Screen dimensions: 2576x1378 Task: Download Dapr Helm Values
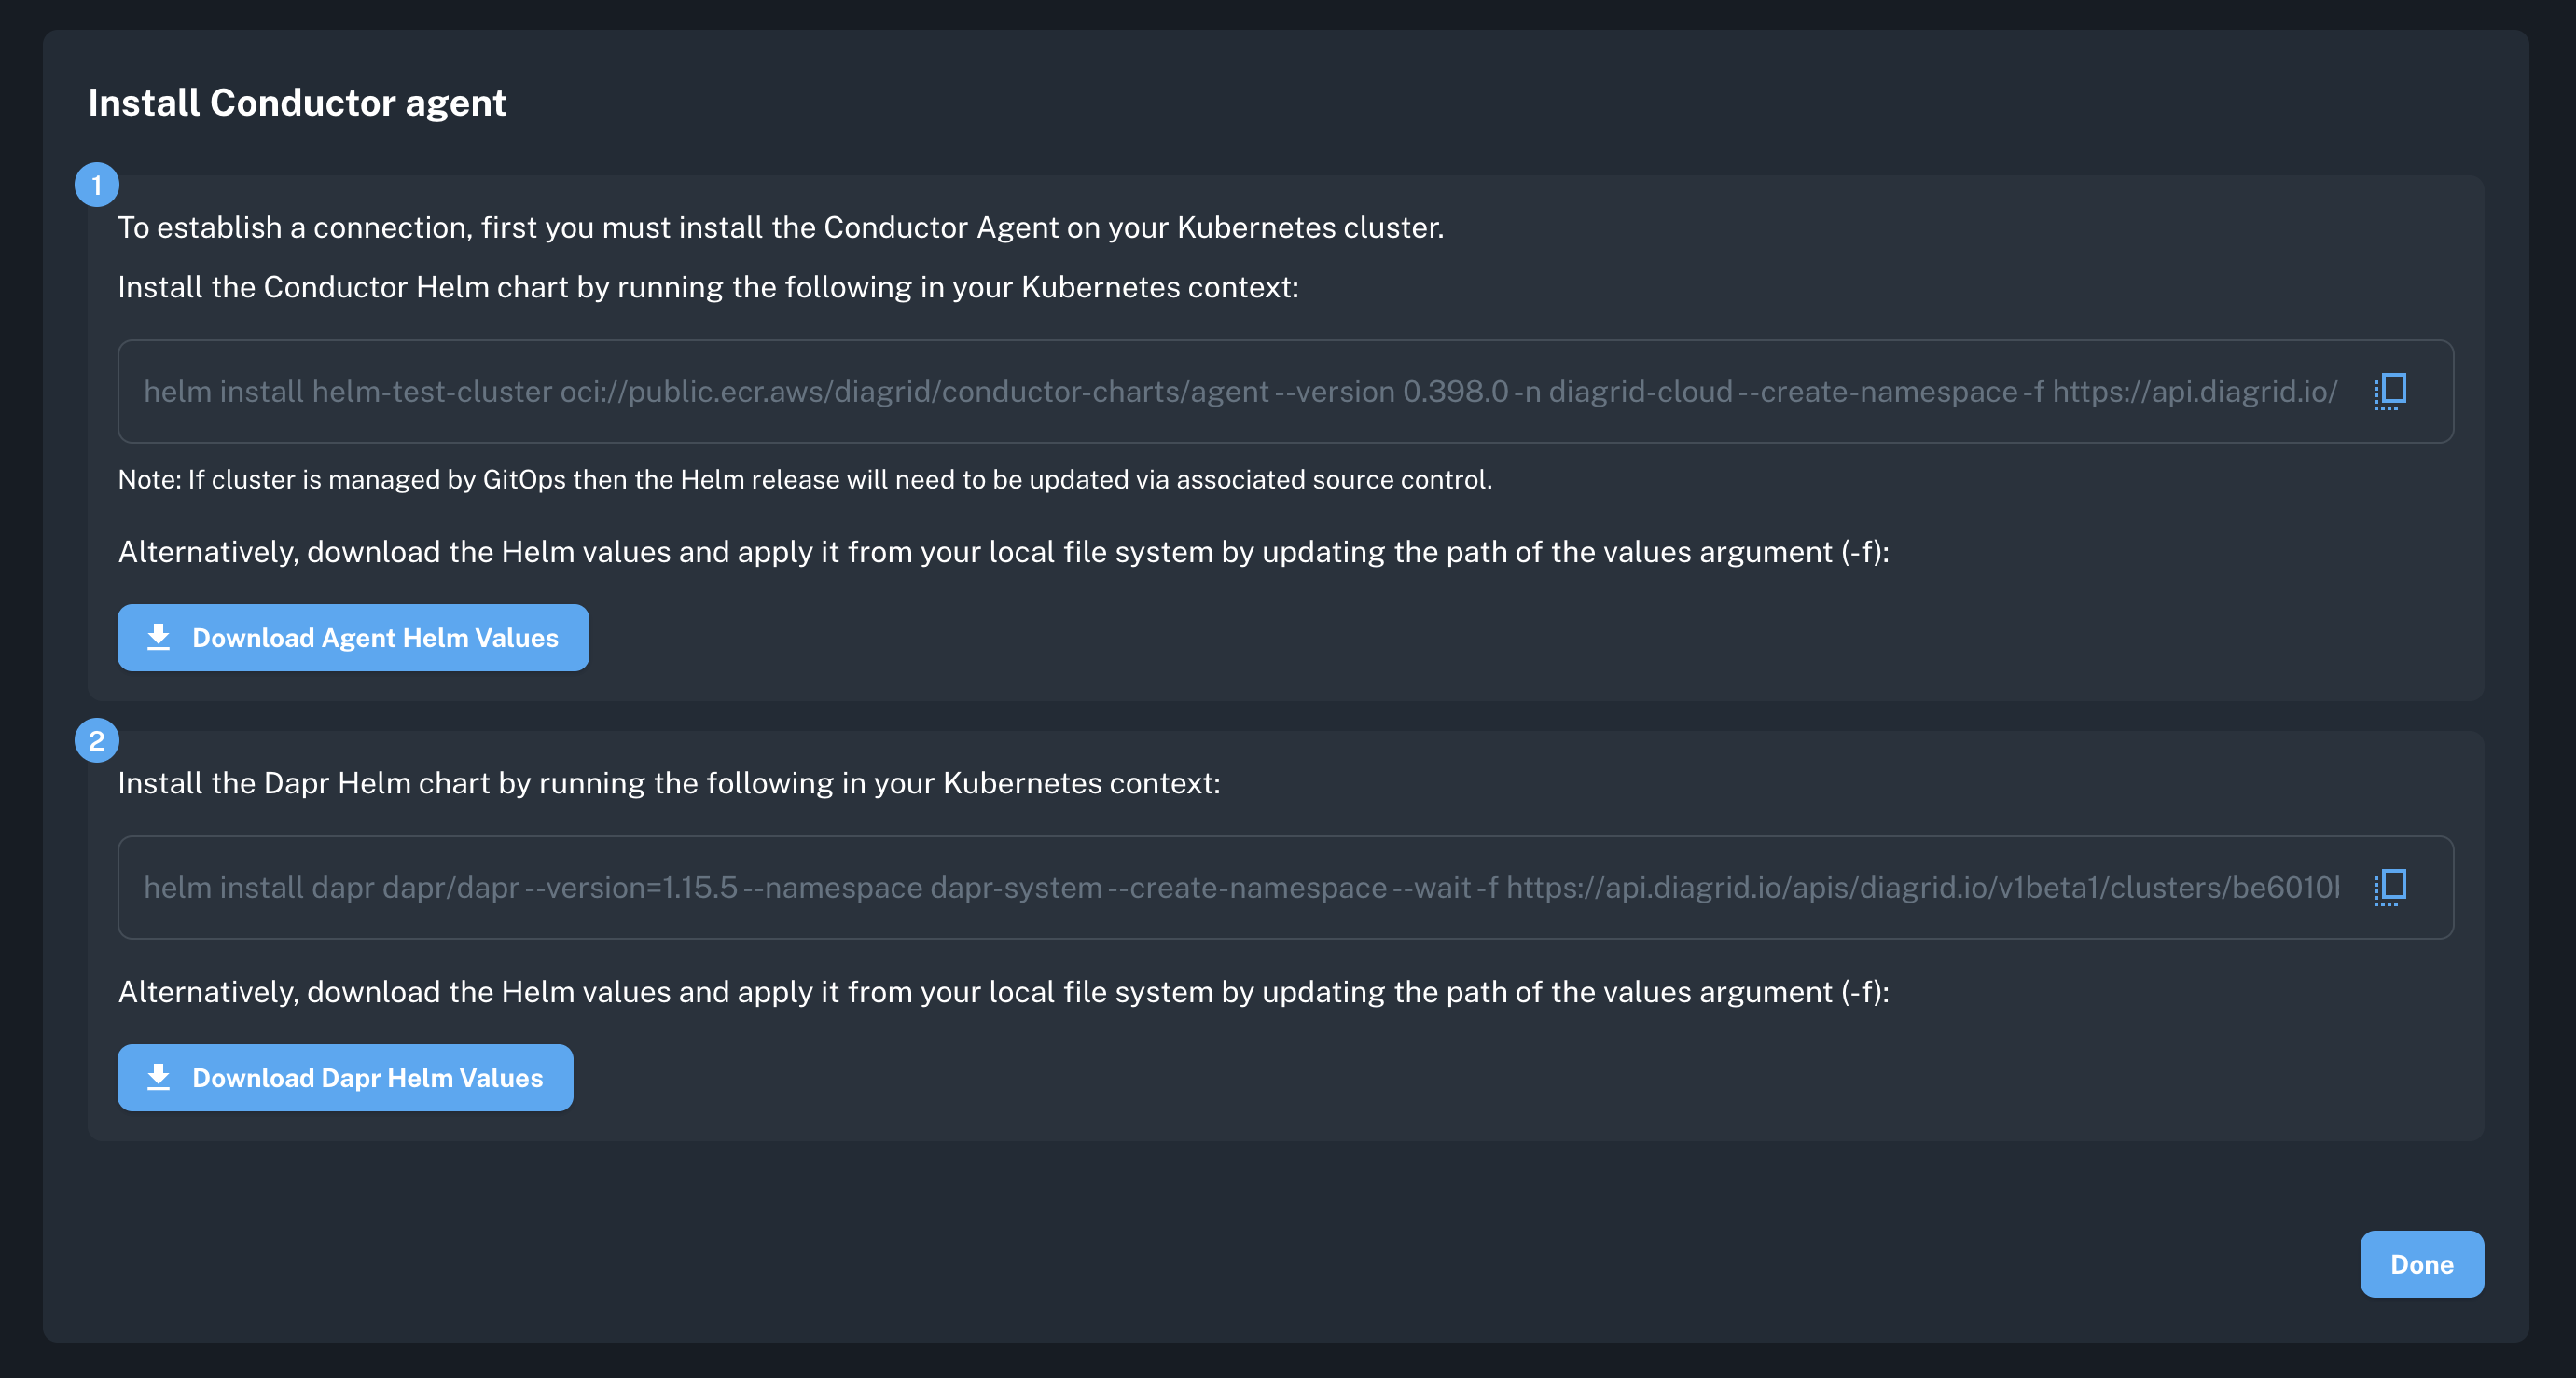pos(345,1077)
